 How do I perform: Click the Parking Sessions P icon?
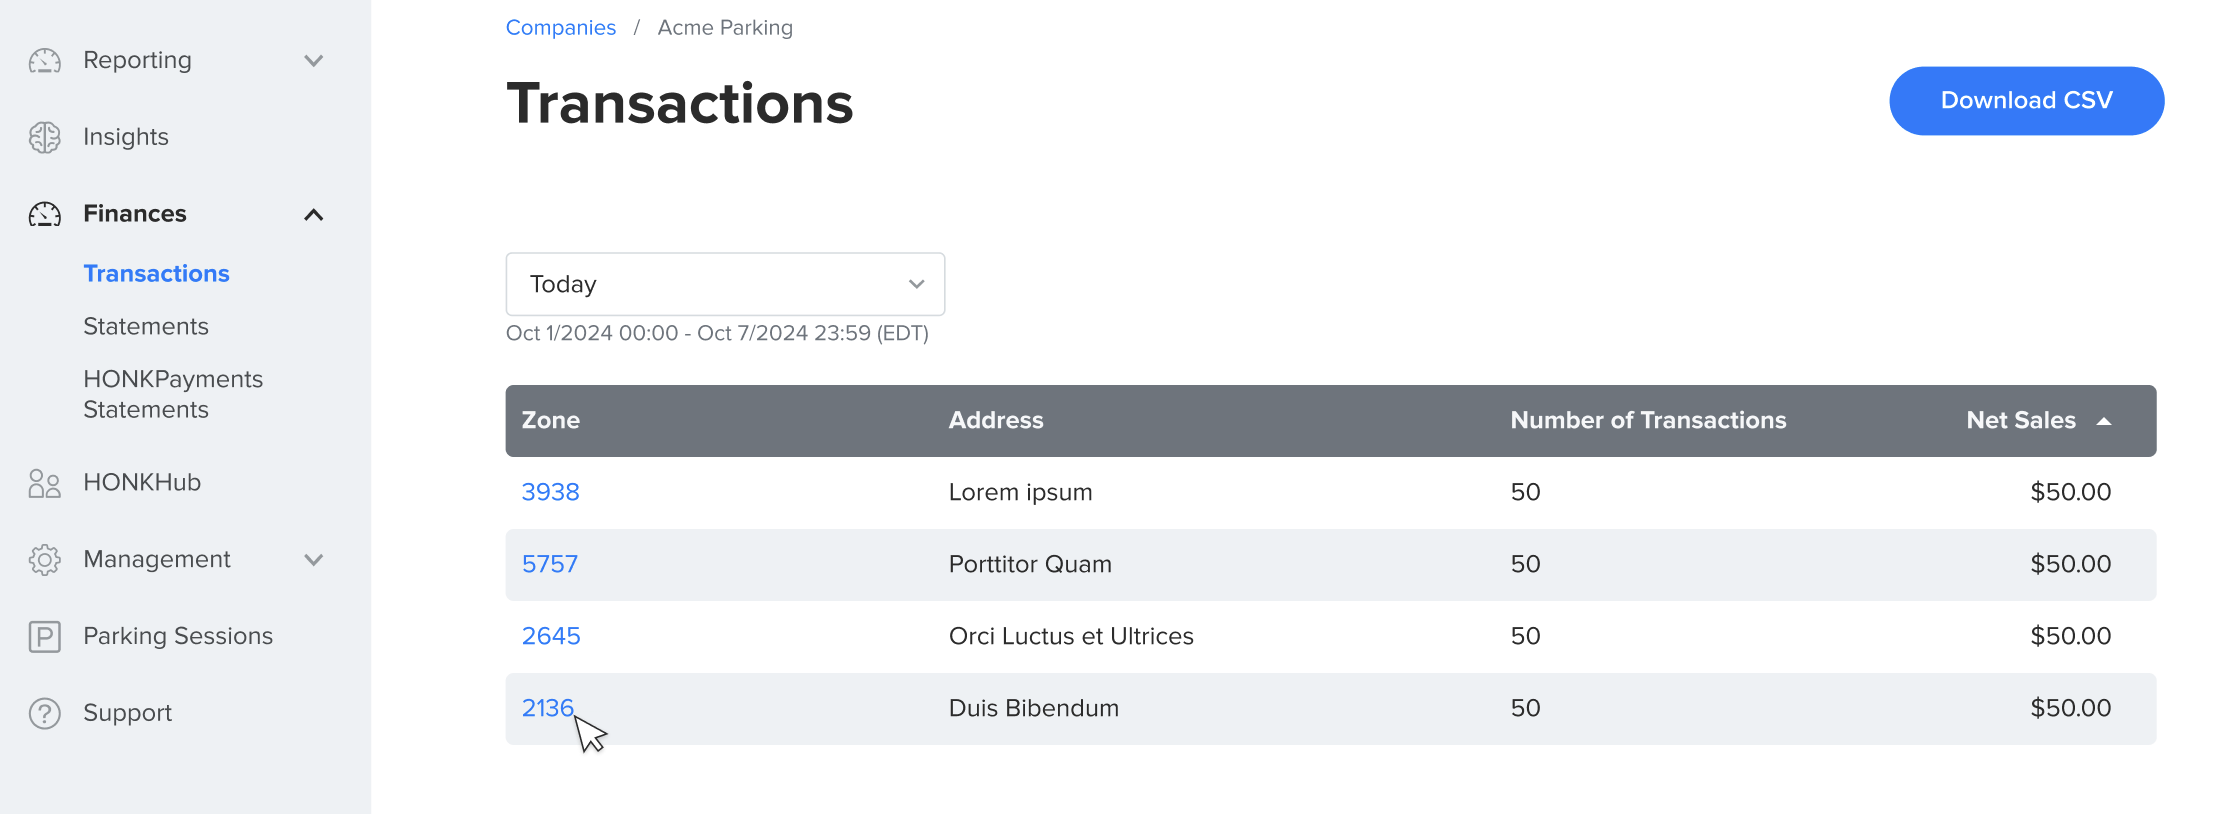45,636
